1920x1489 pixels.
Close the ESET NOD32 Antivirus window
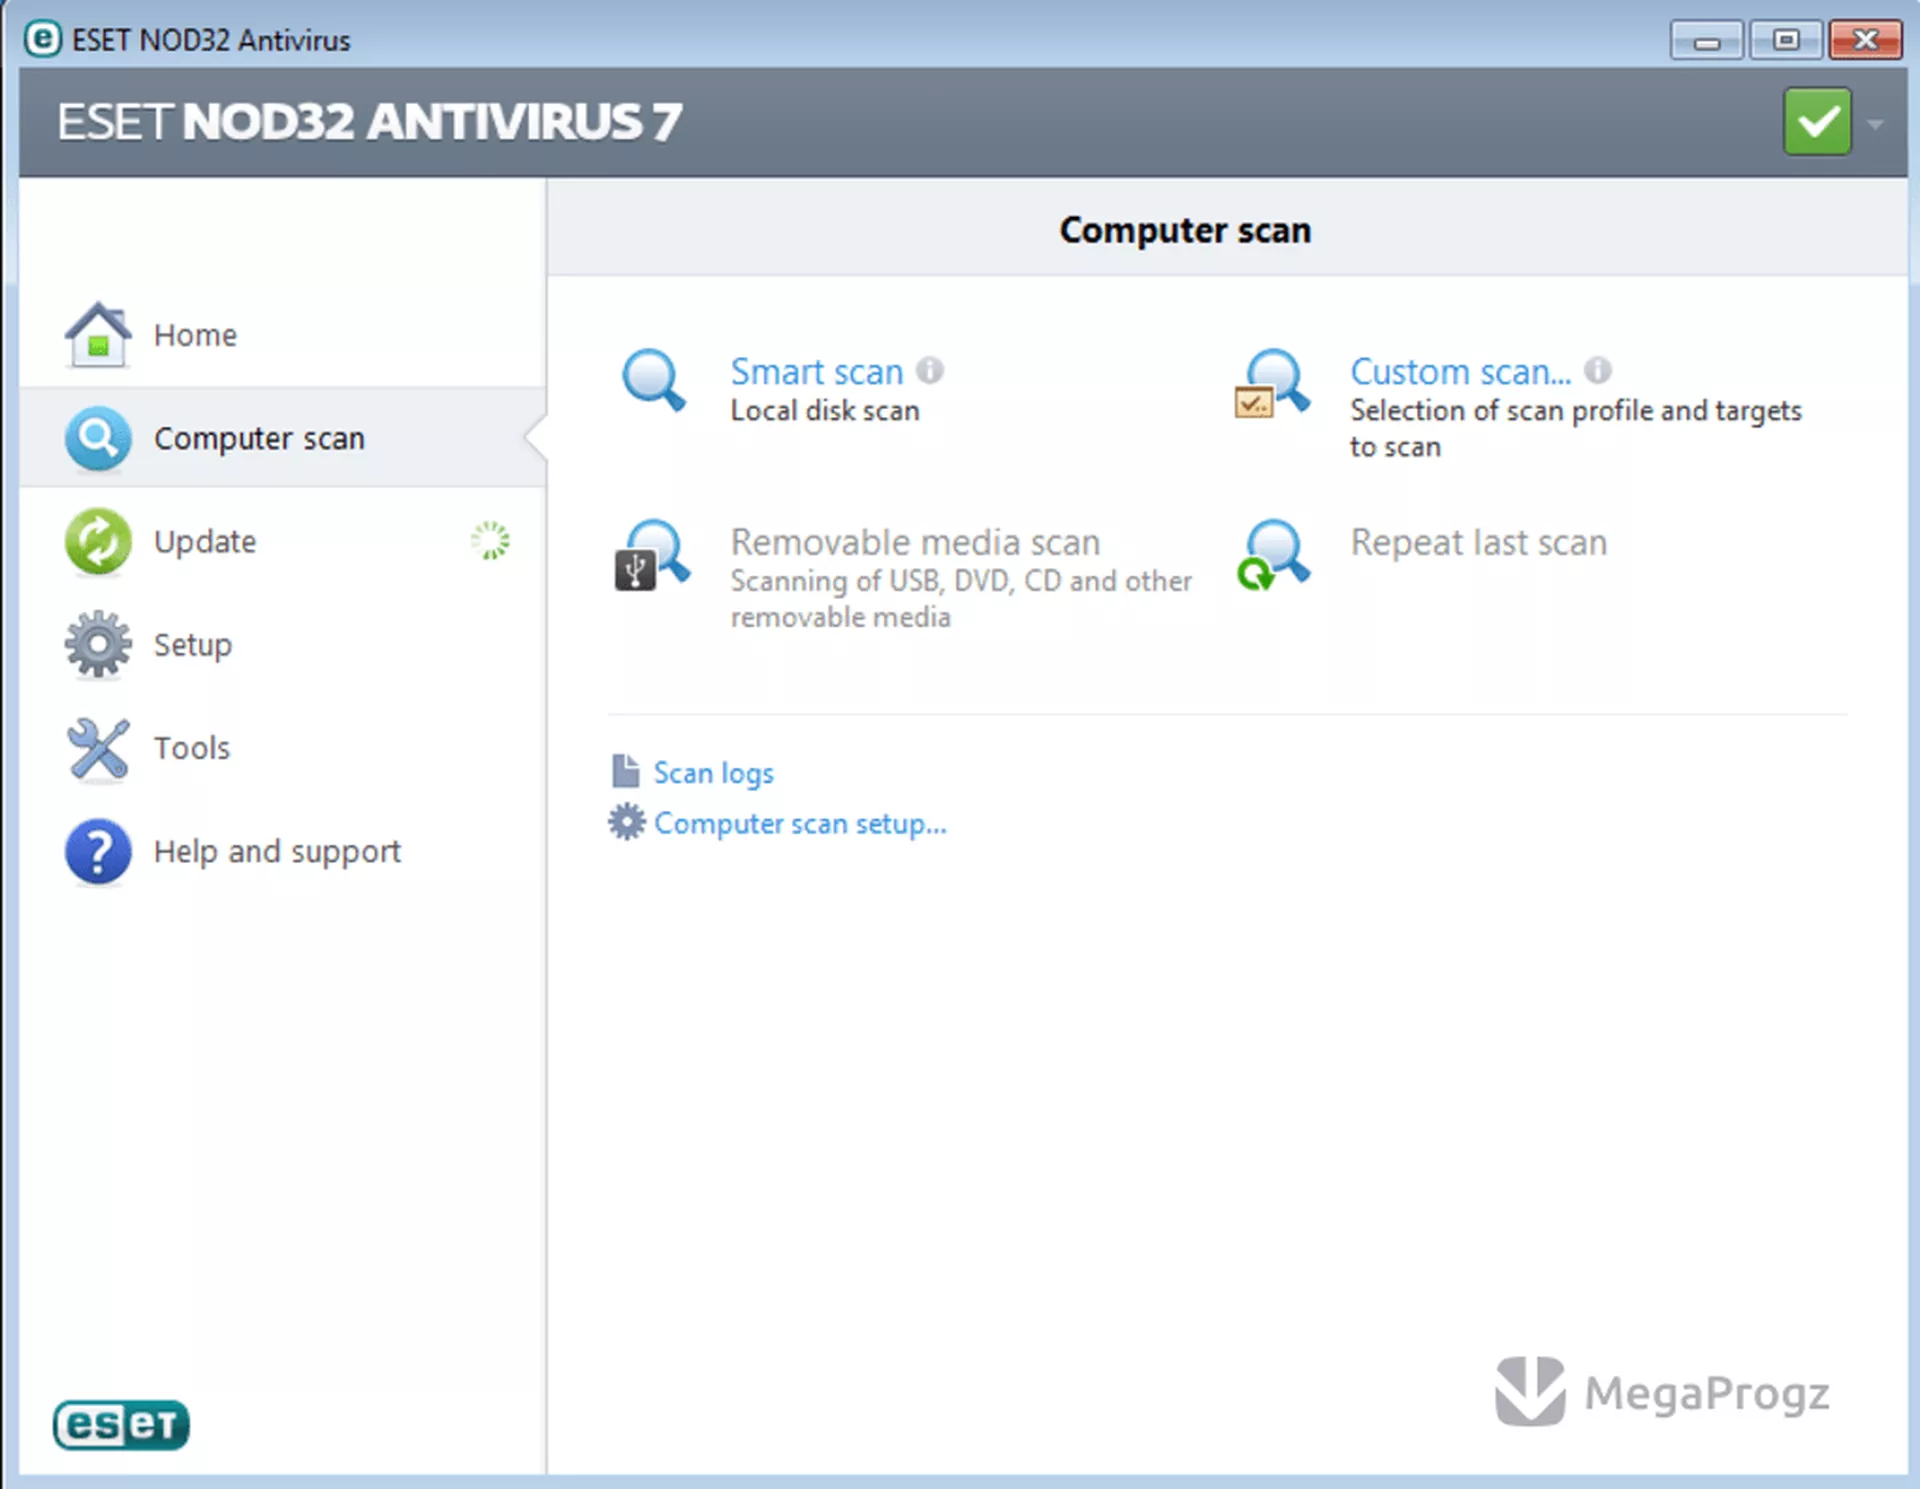[1865, 40]
